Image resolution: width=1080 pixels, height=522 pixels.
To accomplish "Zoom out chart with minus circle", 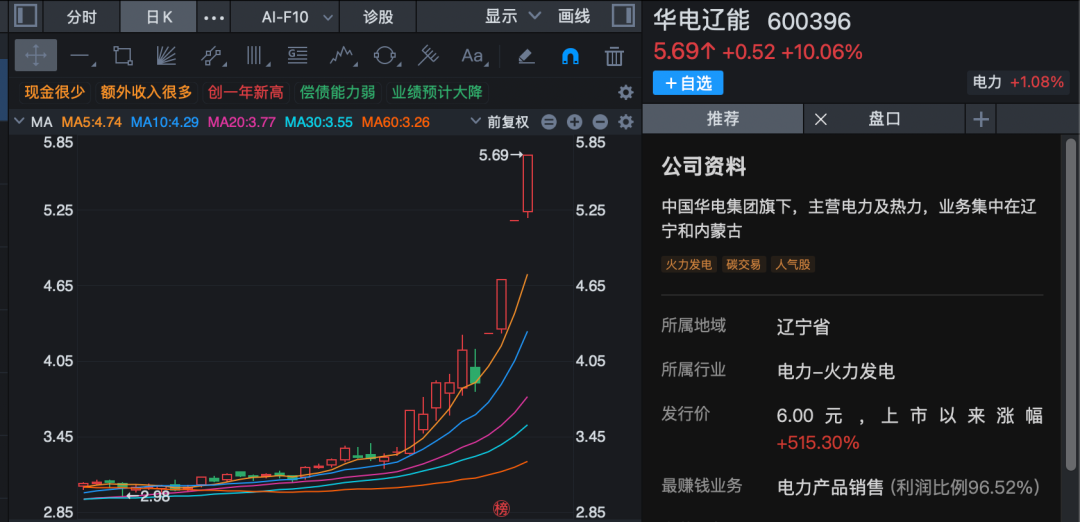I will pos(600,123).
